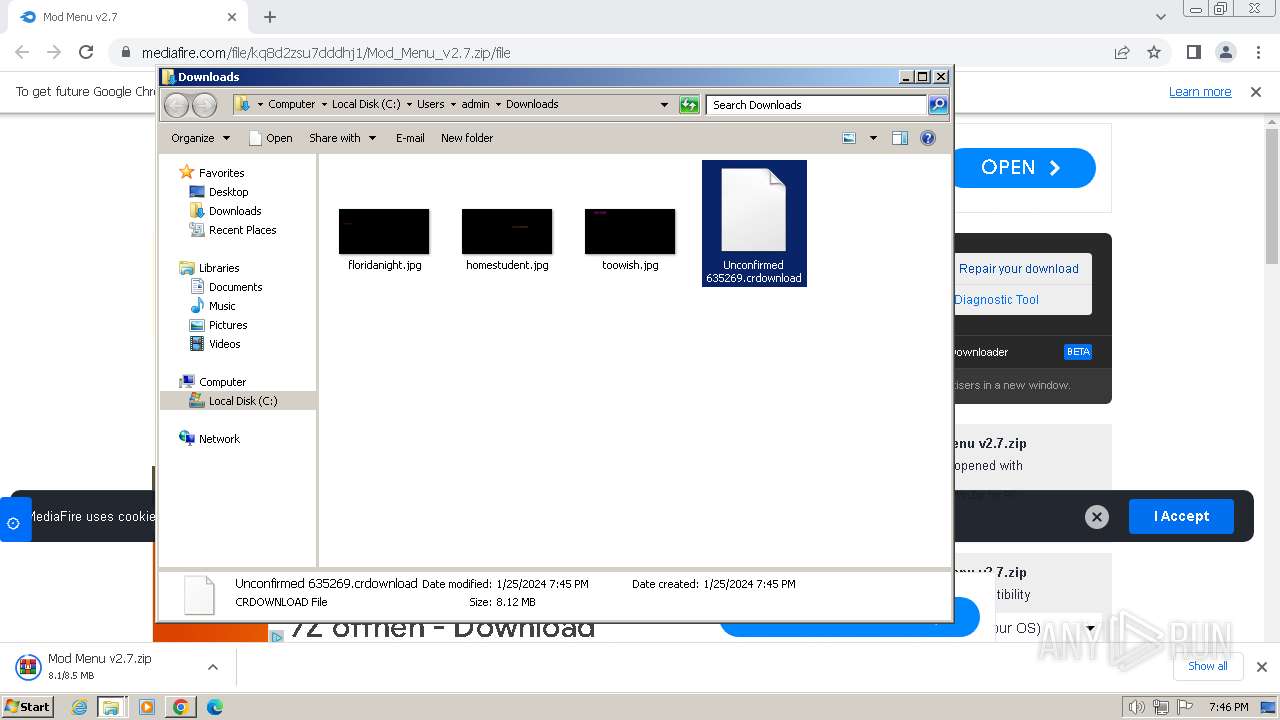Select Favorites in the navigation pane
Screen dimensions: 1280x720
221,173
